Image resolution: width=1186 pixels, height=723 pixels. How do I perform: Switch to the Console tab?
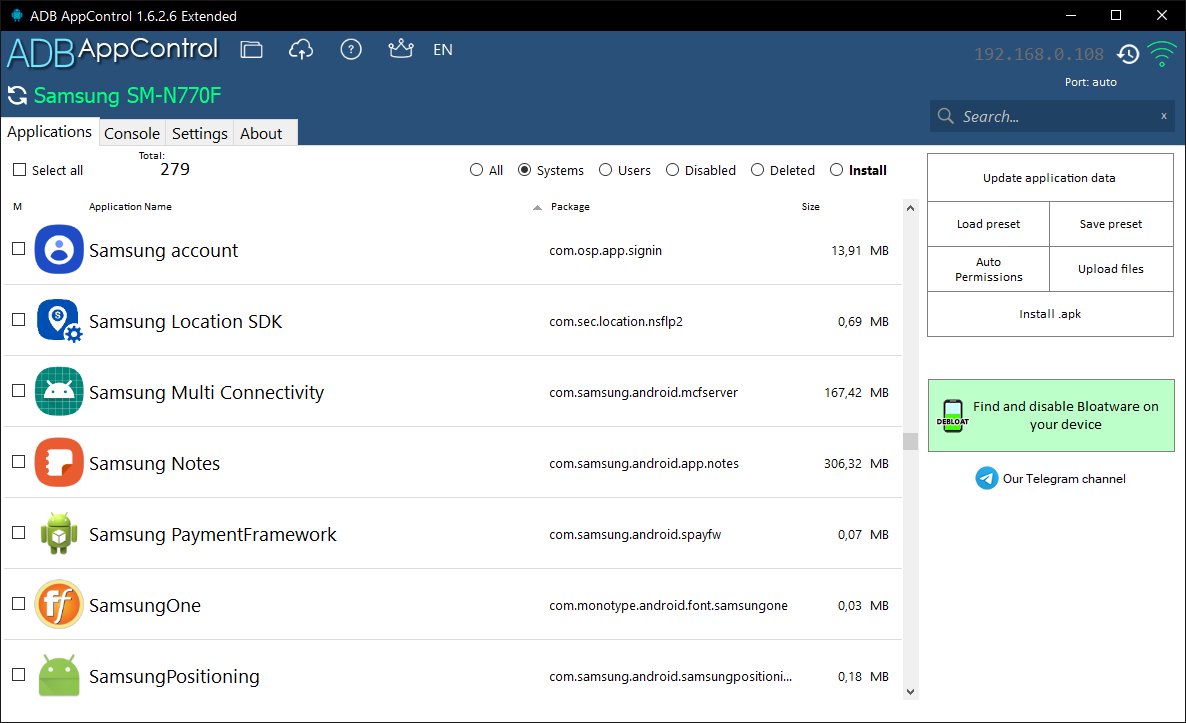[x=132, y=133]
